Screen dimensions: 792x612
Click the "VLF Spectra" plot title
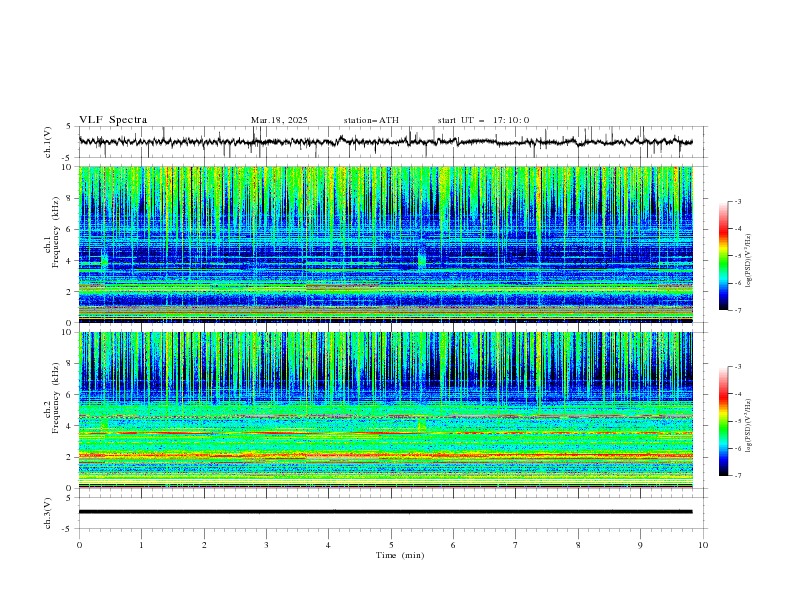click(113, 120)
